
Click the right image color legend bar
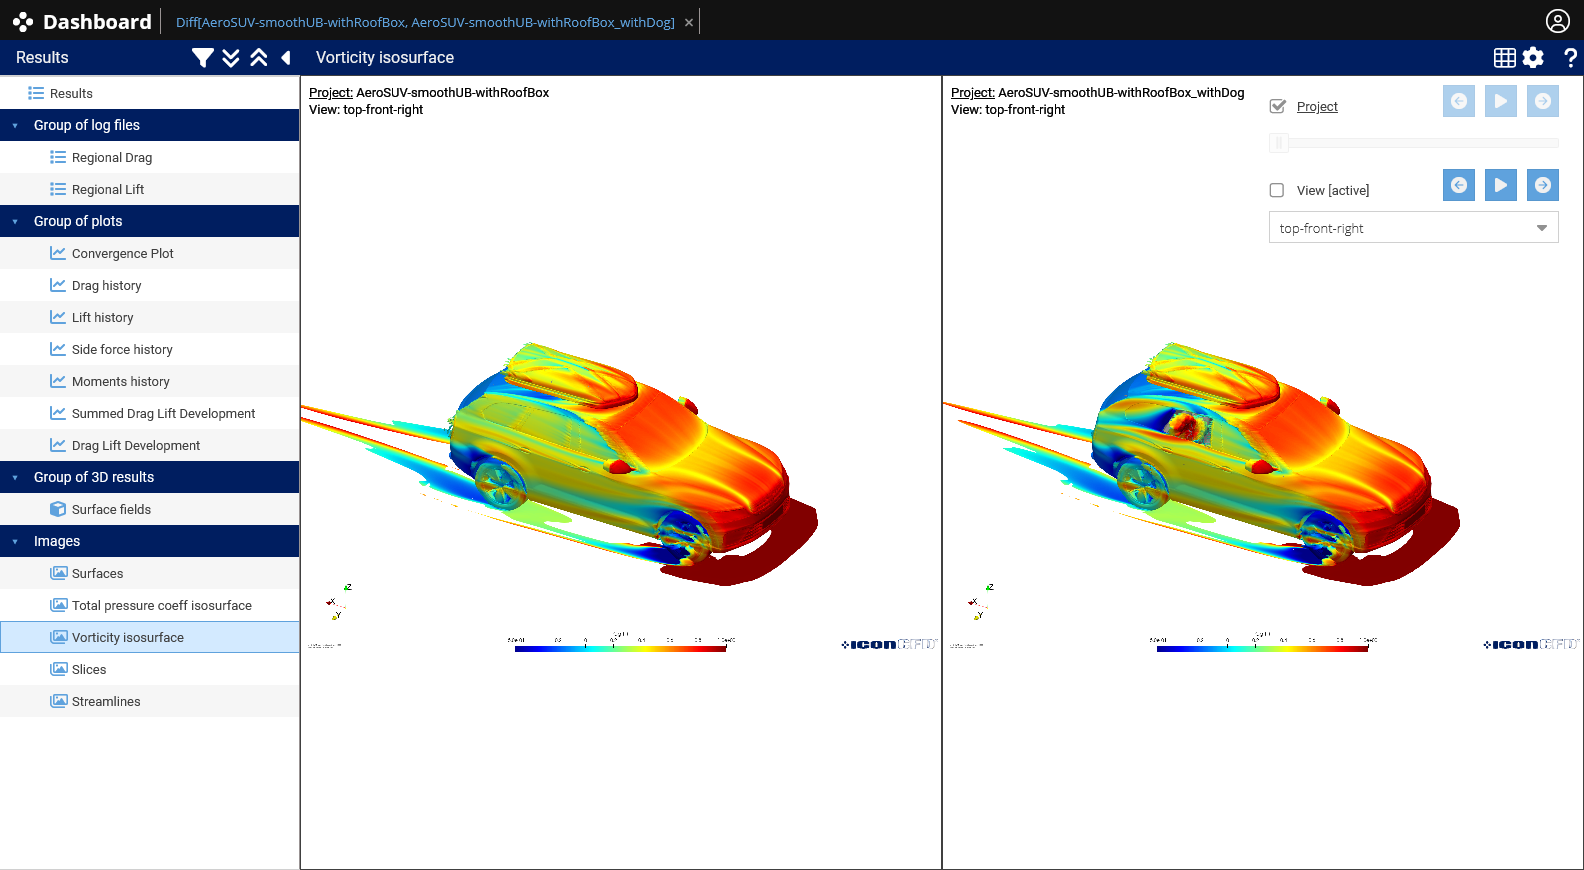pos(1262,649)
